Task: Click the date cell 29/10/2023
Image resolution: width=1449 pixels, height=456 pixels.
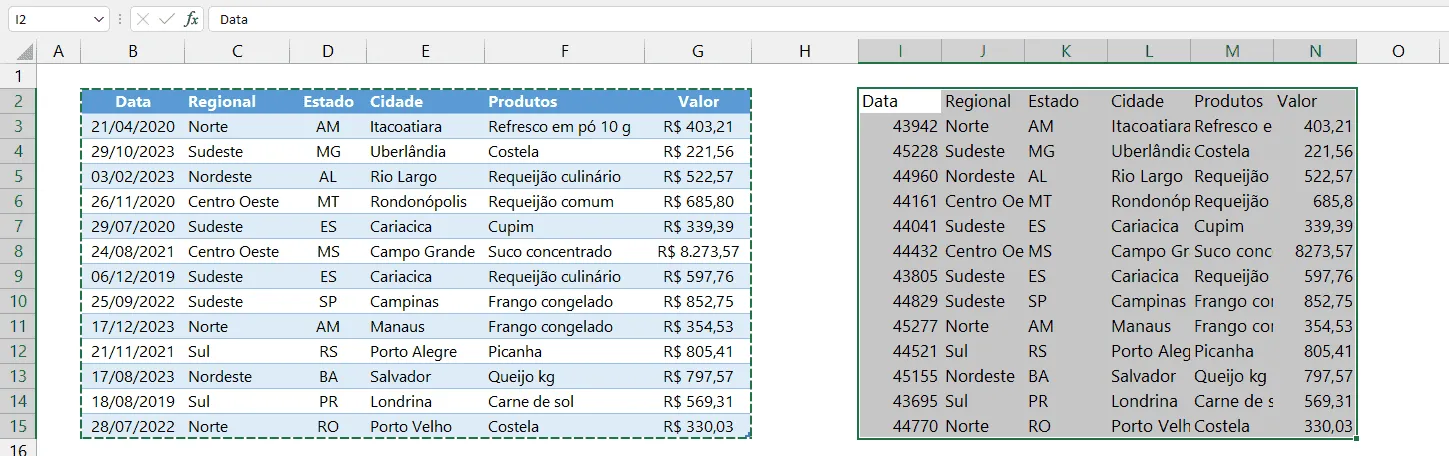Action: coord(133,151)
